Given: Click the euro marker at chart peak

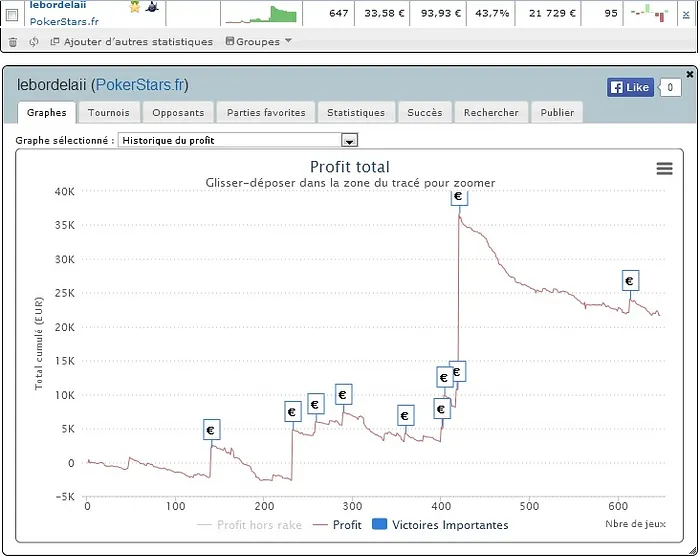Looking at the screenshot, I should coord(458,197).
